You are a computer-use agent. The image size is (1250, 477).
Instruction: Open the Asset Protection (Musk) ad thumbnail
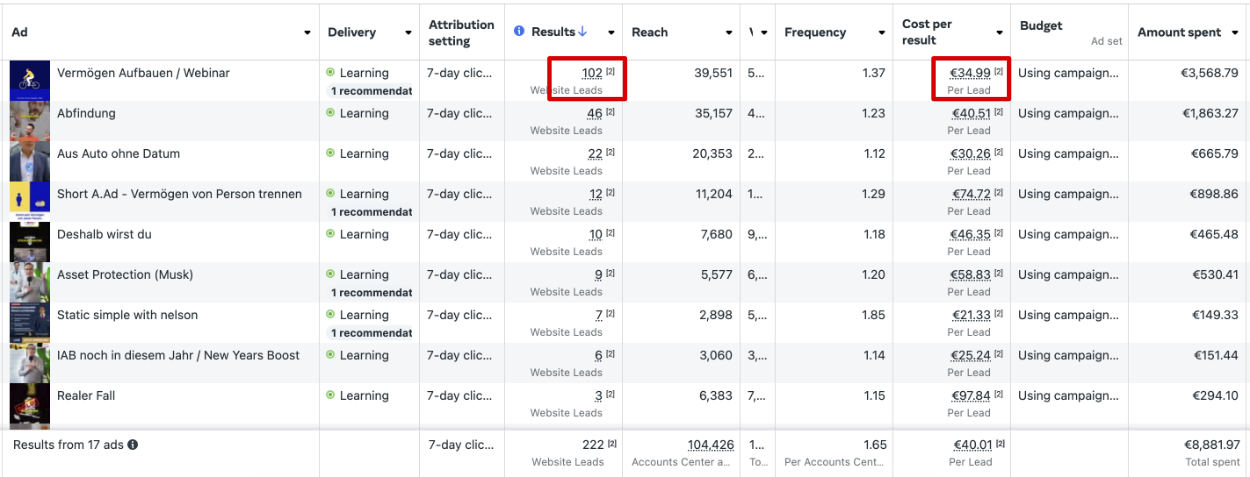tap(30, 282)
